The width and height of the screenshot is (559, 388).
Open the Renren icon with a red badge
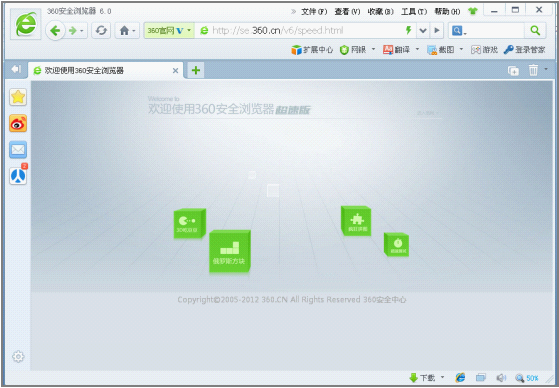pyautogui.click(x=18, y=175)
